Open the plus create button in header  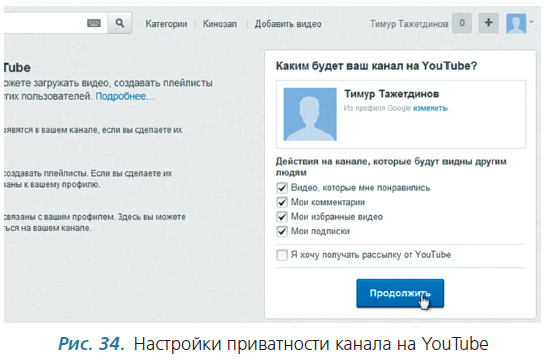tap(488, 23)
